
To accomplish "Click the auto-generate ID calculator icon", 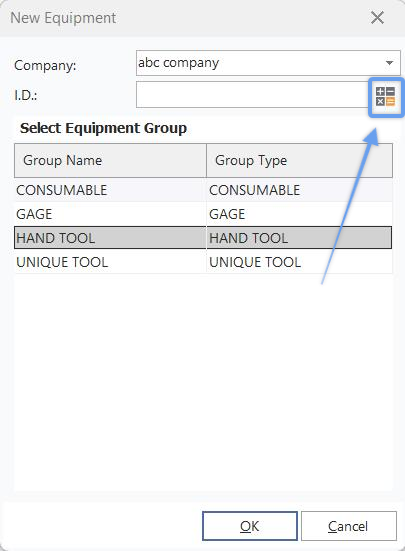I will coord(385,97).
